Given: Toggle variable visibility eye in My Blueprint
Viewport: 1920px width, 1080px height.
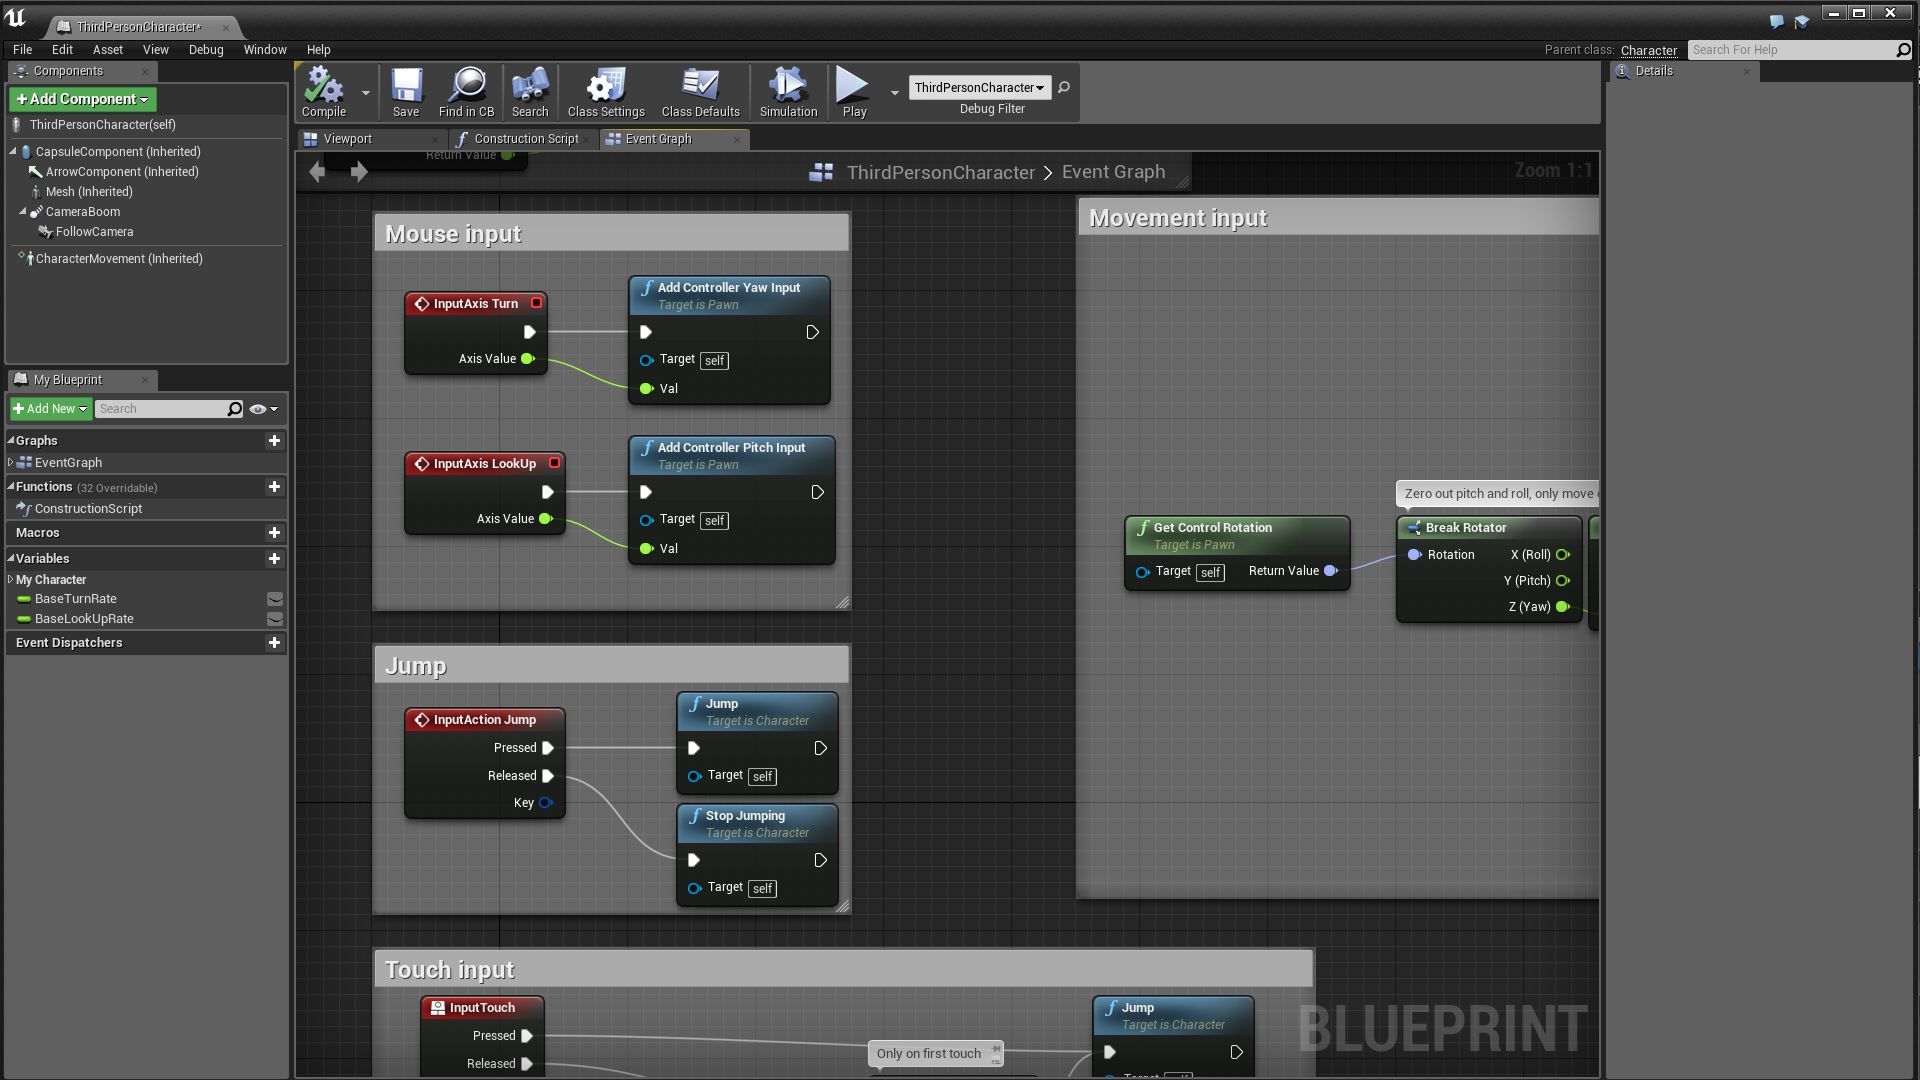Looking at the screenshot, I should coord(258,409).
